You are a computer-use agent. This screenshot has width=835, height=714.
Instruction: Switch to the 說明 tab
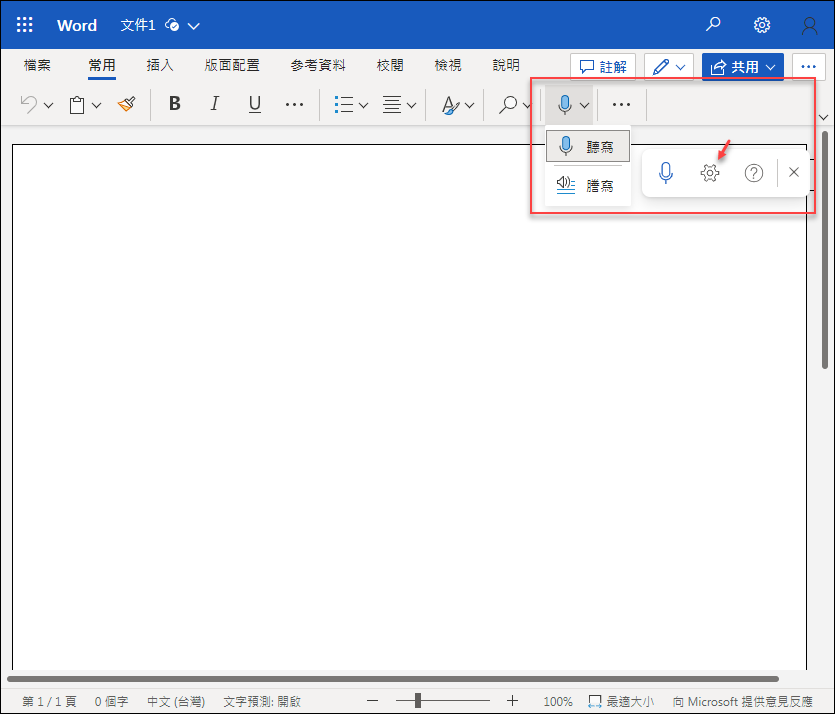506,65
